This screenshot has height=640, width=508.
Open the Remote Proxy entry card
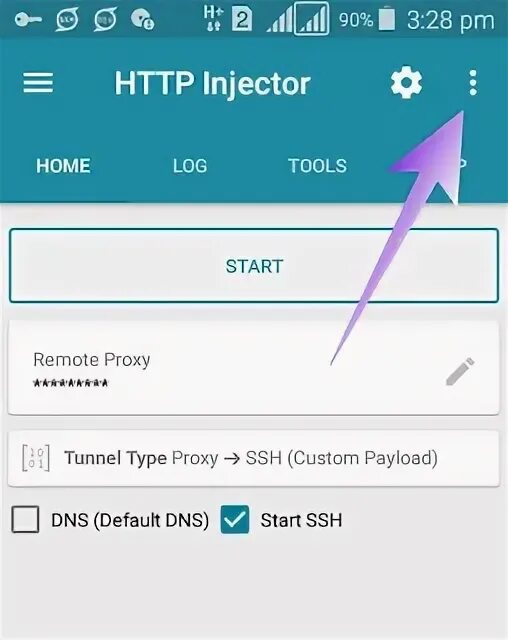point(253,367)
